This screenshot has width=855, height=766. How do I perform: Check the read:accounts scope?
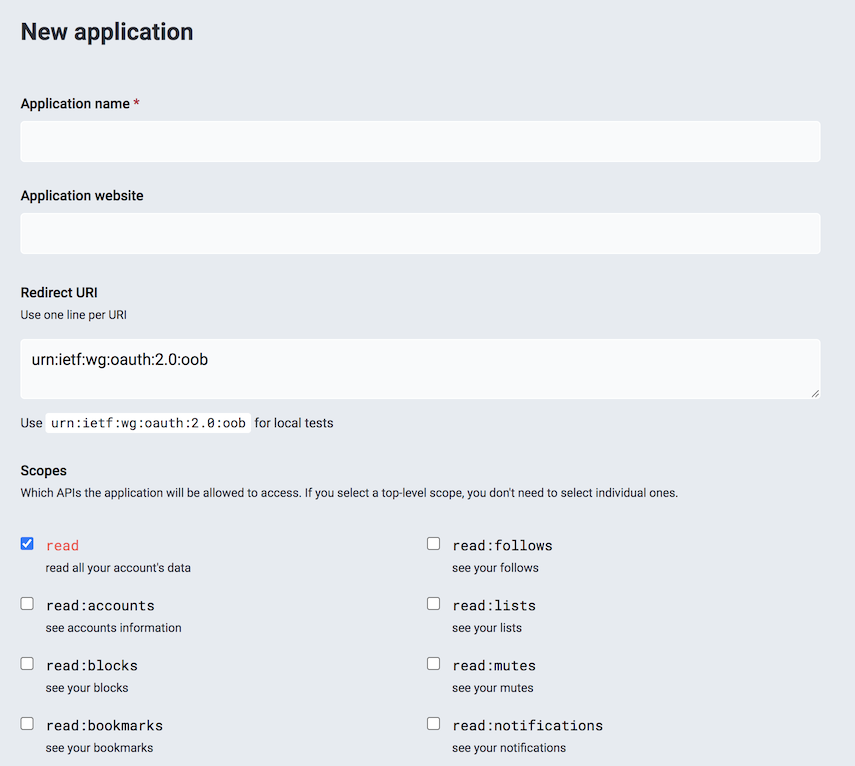coord(27,603)
